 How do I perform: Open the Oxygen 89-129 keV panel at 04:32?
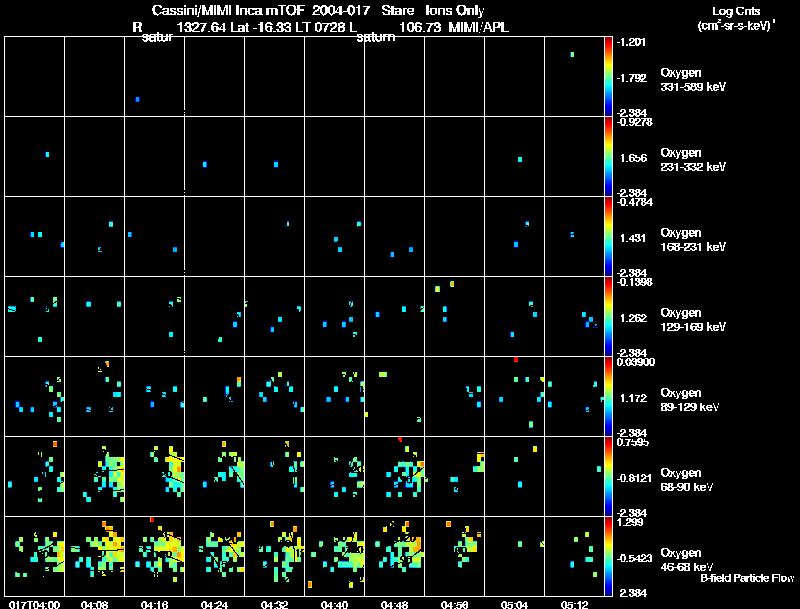[x=274, y=397]
